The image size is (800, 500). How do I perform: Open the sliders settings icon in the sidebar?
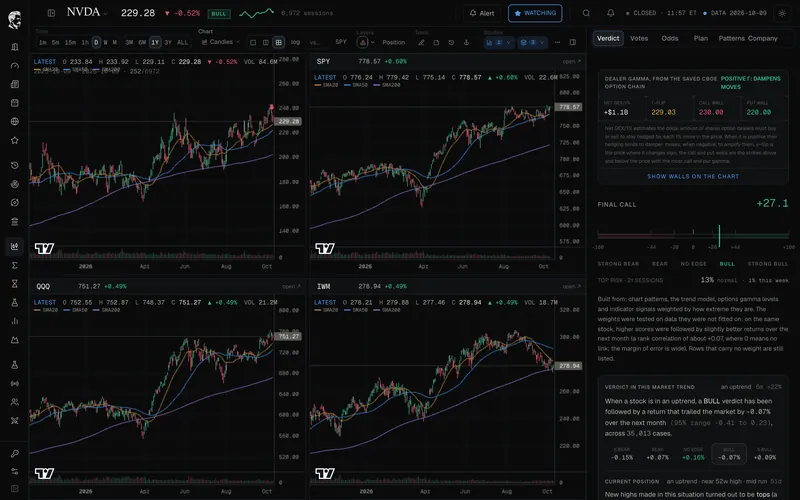point(15,471)
